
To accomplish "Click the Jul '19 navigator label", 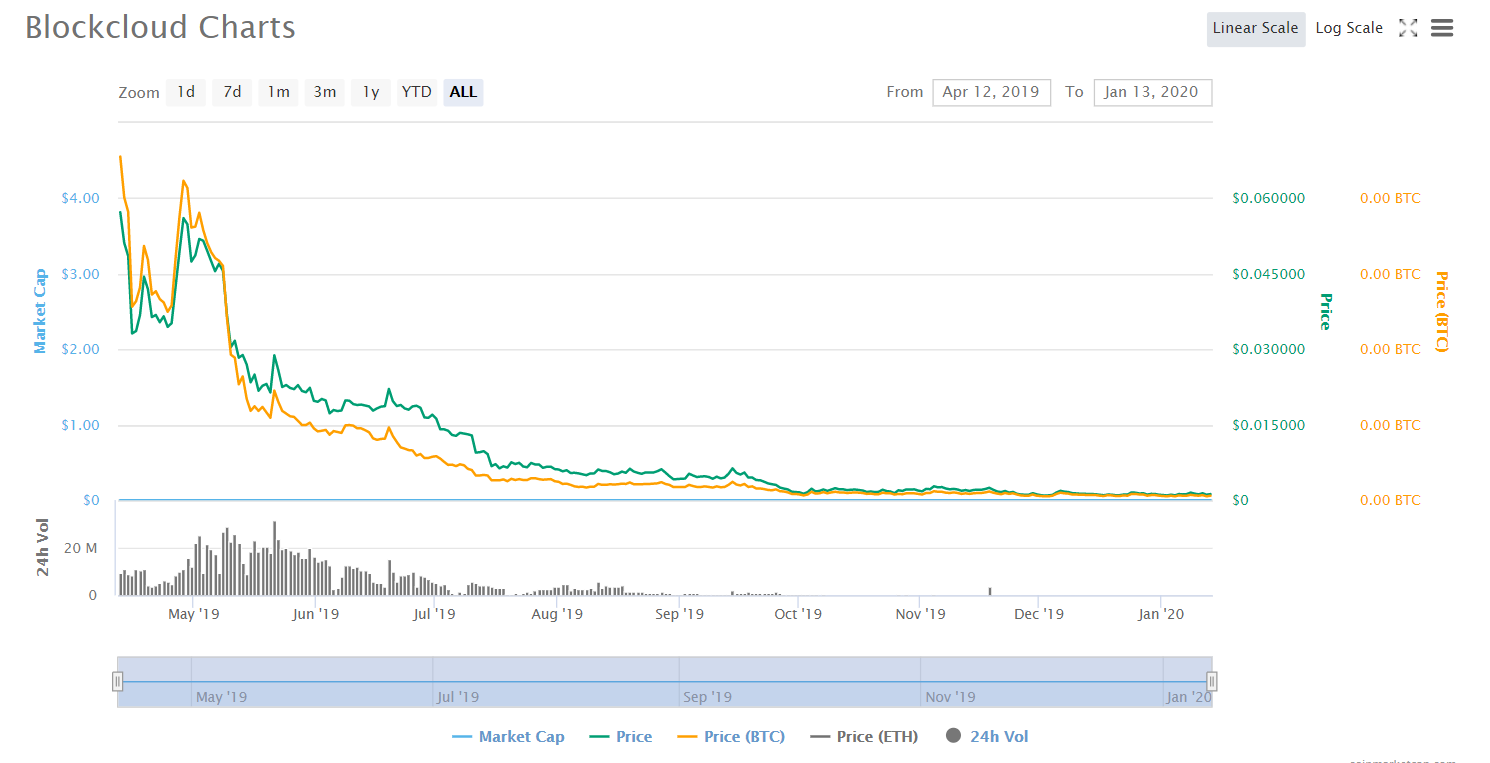I will tap(458, 697).
